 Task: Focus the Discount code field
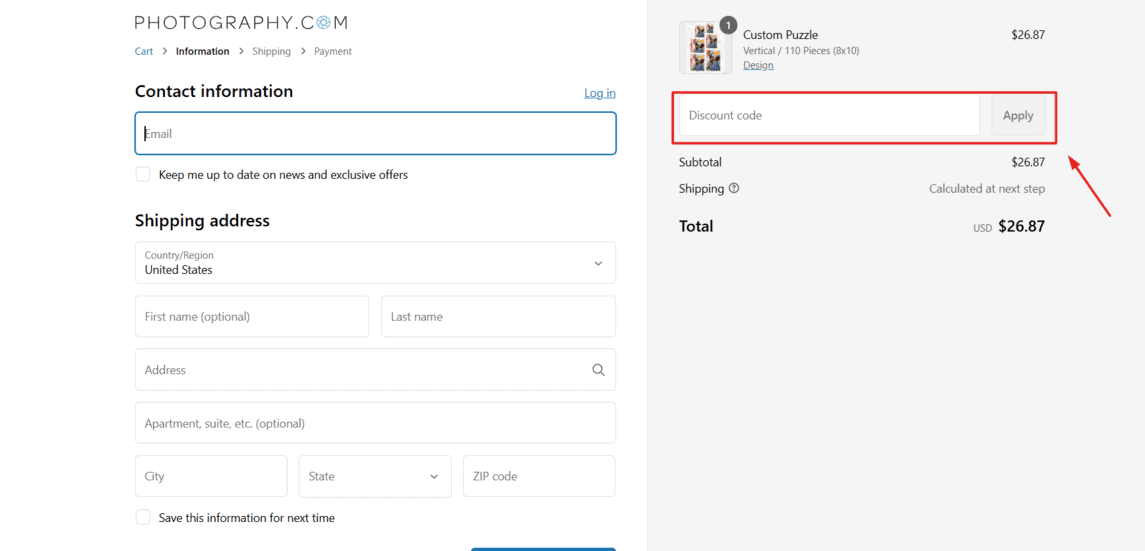(829, 116)
